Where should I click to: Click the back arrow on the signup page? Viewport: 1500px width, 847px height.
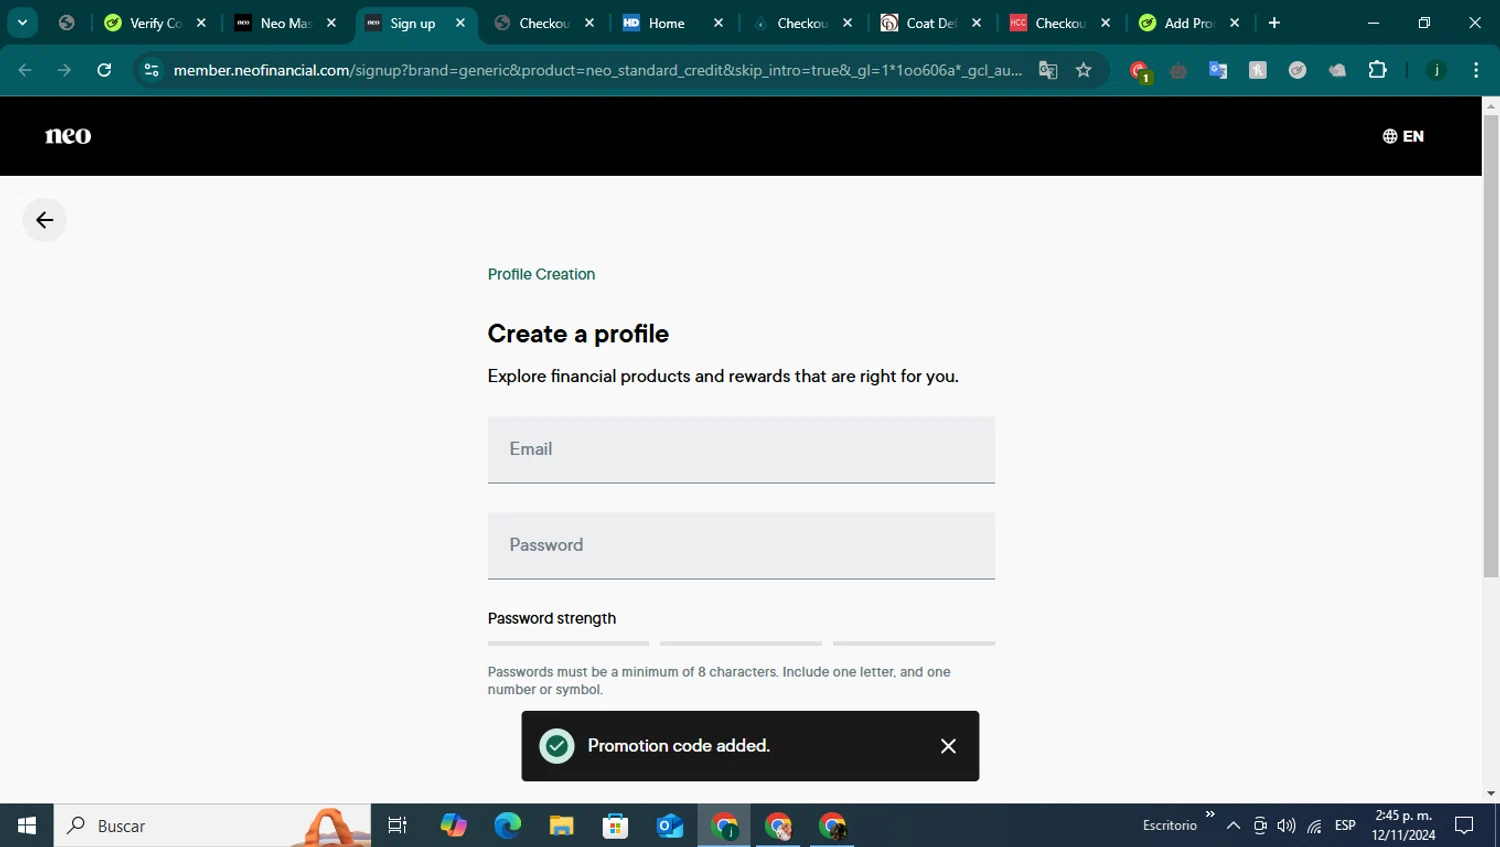click(x=44, y=220)
